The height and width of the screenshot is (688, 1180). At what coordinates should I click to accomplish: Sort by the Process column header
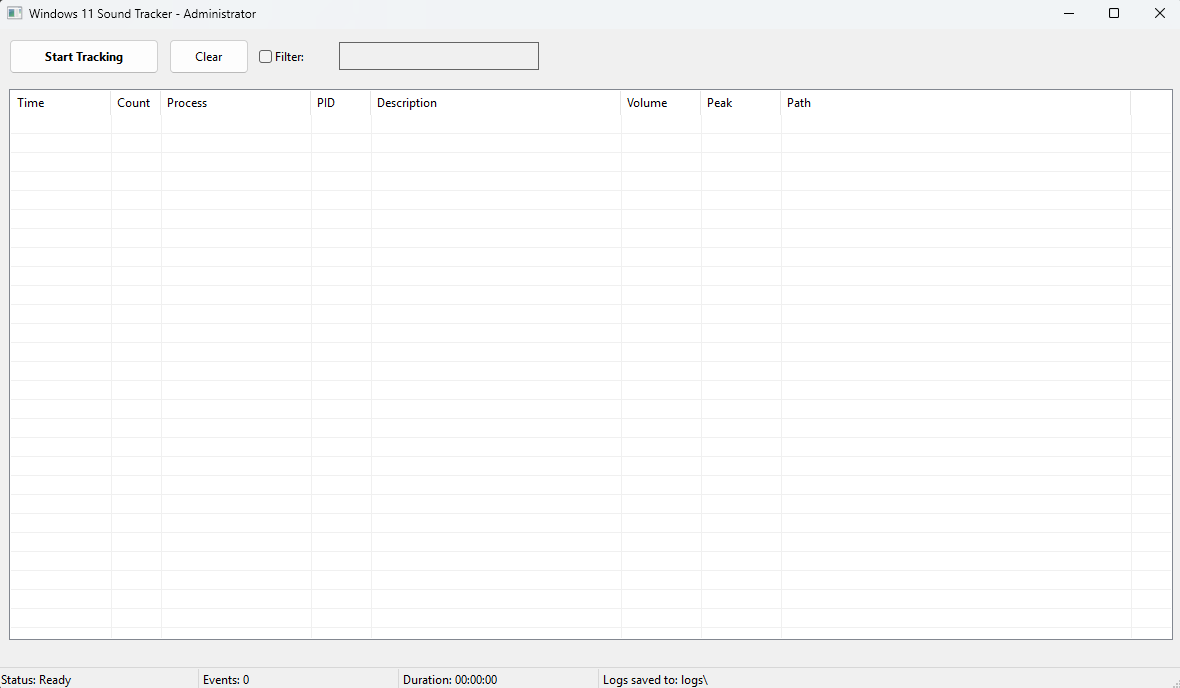[x=236, y=102]
